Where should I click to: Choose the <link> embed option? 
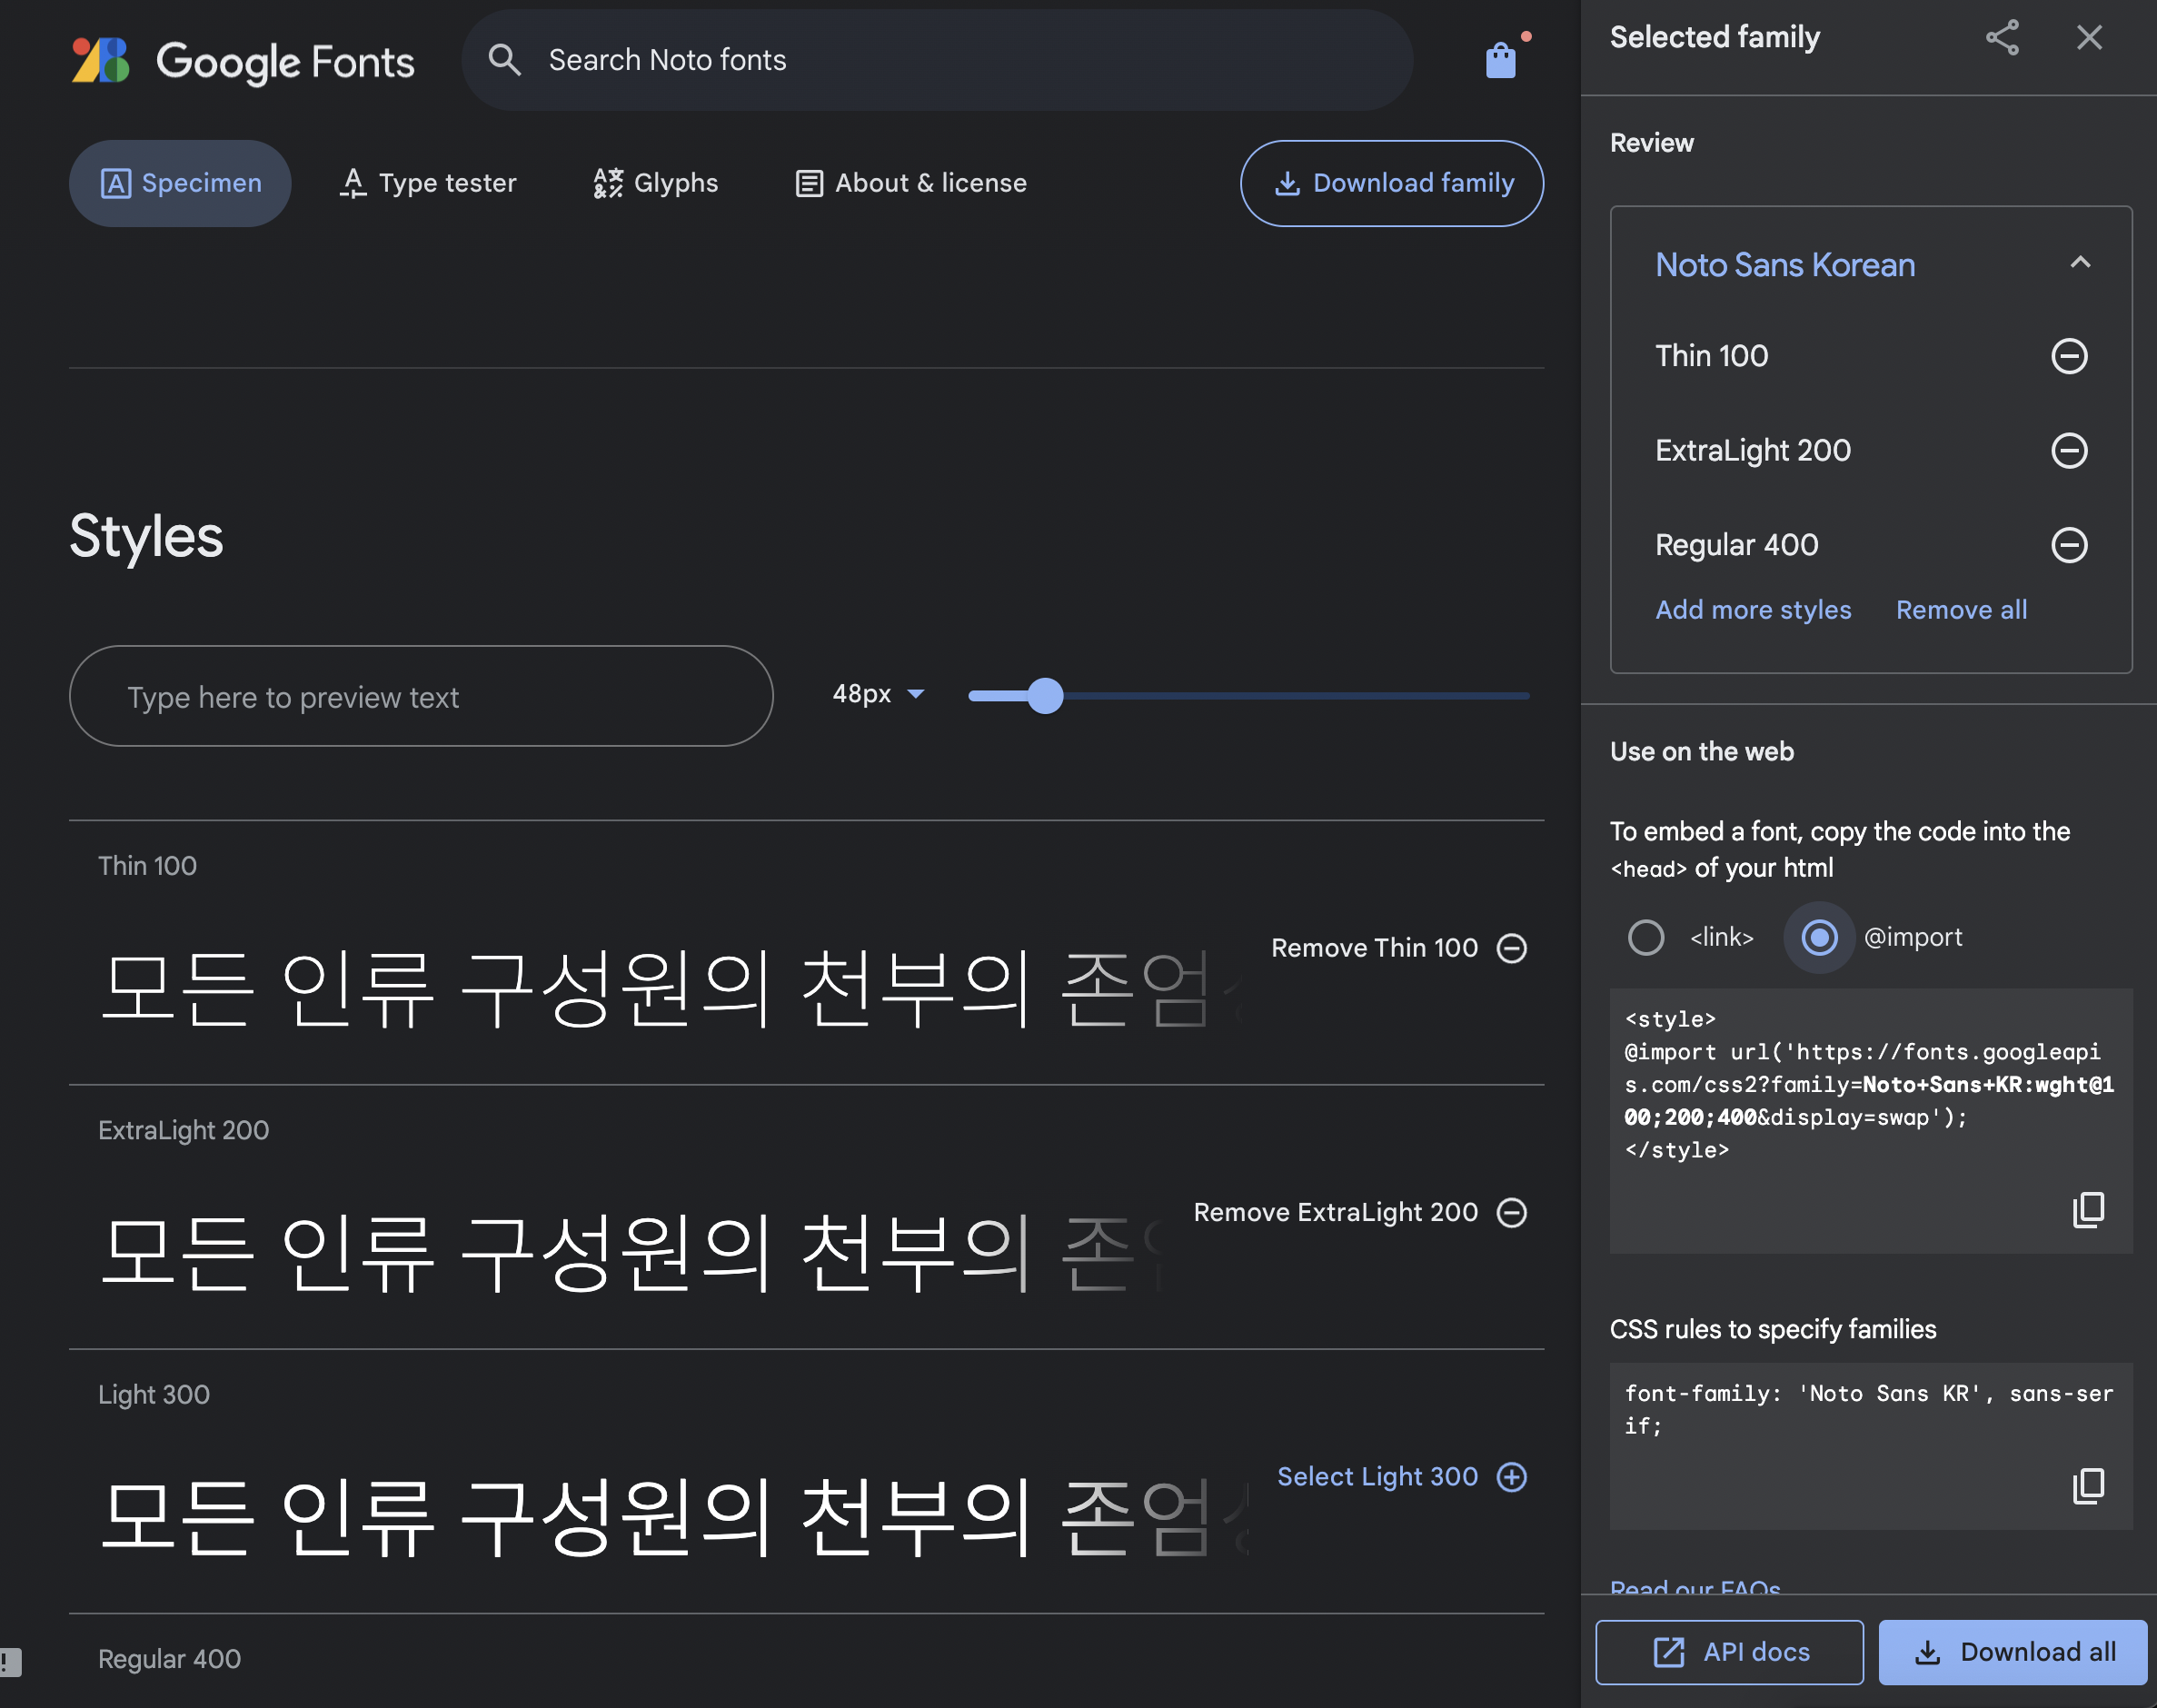click(1645, 937)
